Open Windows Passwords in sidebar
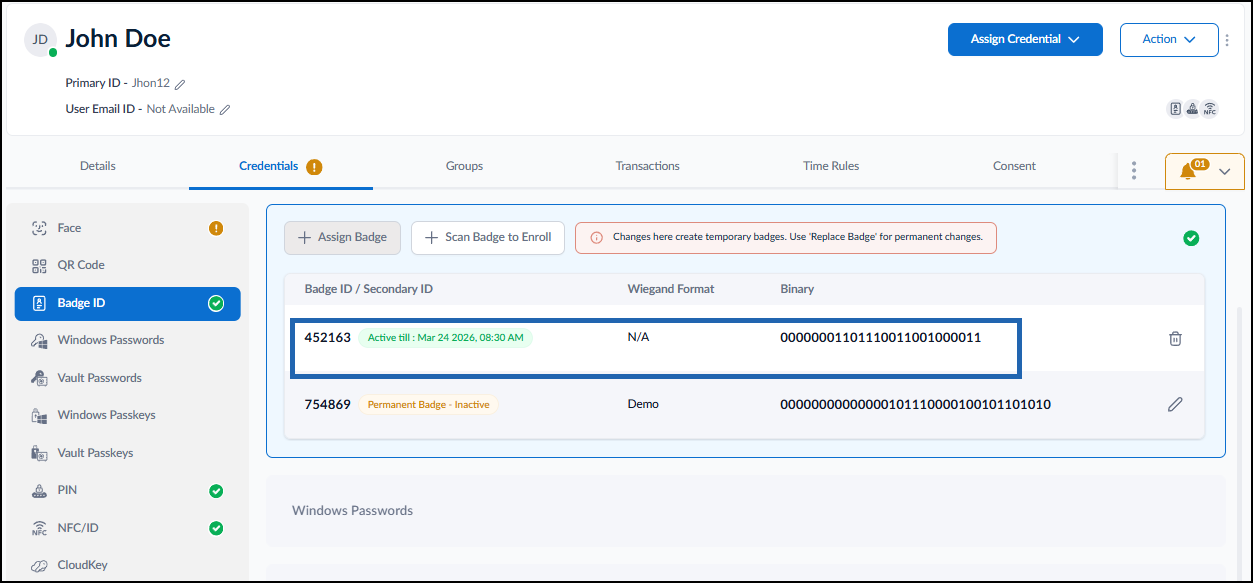Screen dimensions: 1253x583 [x=127, y=340]
